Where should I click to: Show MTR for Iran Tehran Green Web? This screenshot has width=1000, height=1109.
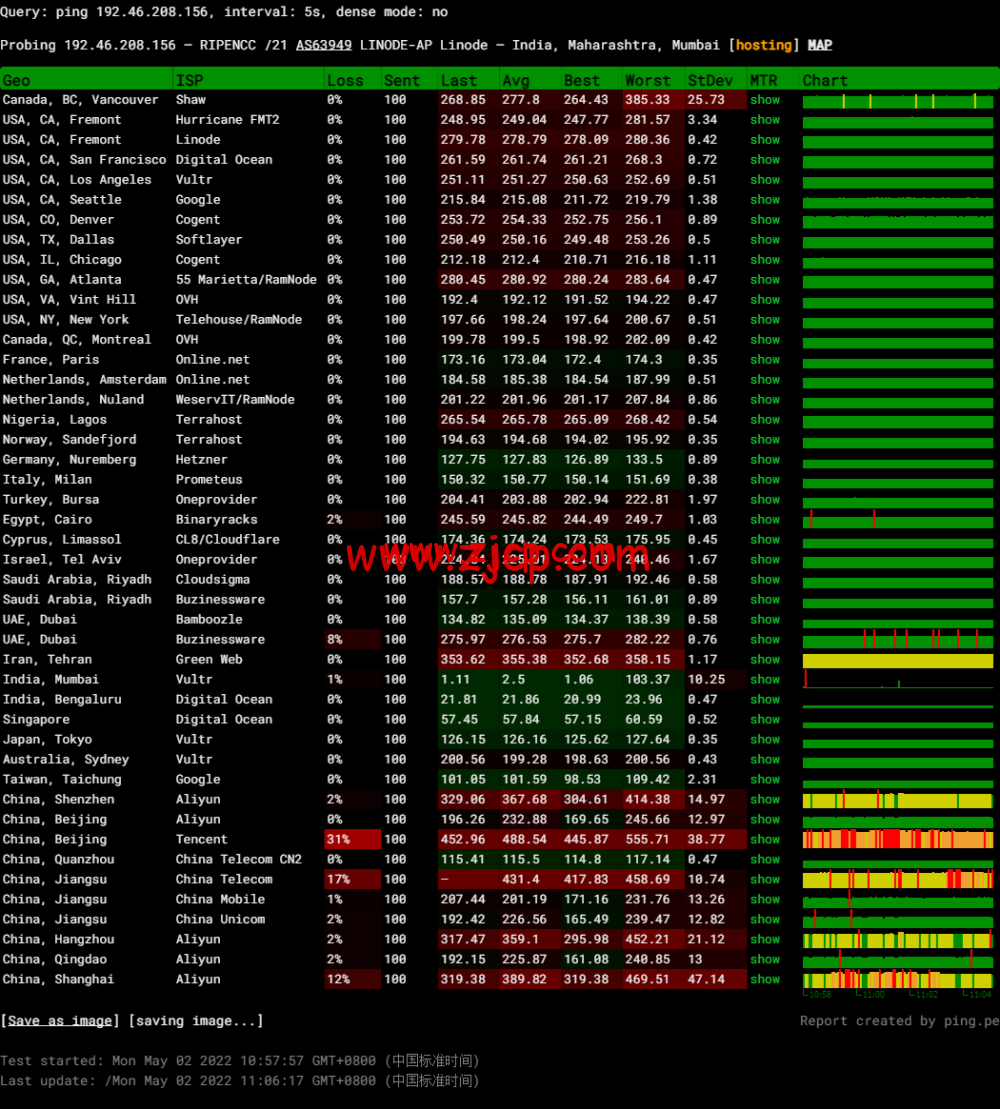765,659
